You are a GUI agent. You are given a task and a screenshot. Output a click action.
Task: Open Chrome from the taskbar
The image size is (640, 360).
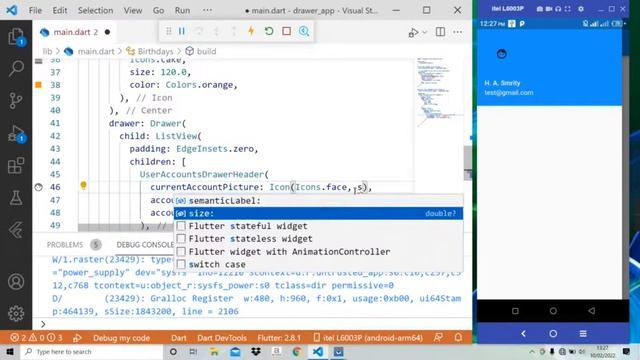click(297, 351)
